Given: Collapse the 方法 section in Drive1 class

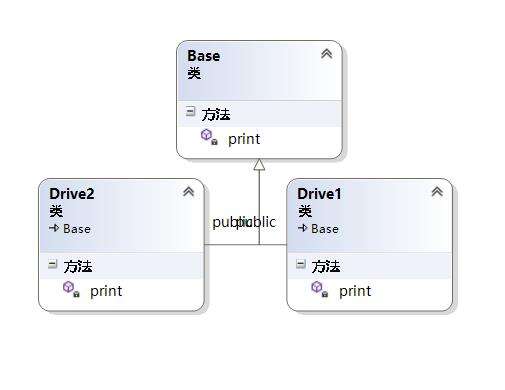Looking at the screenshot, I should click(x=301, y=264).
